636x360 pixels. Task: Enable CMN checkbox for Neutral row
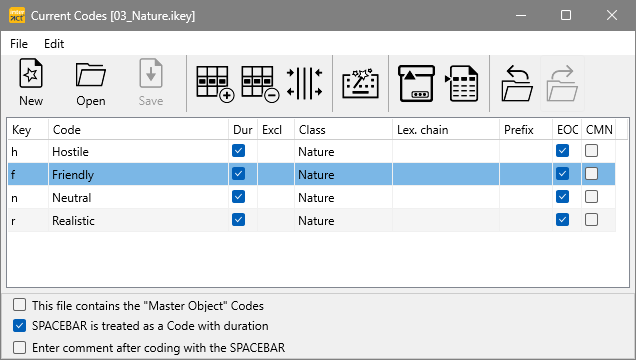pos(591,197)
